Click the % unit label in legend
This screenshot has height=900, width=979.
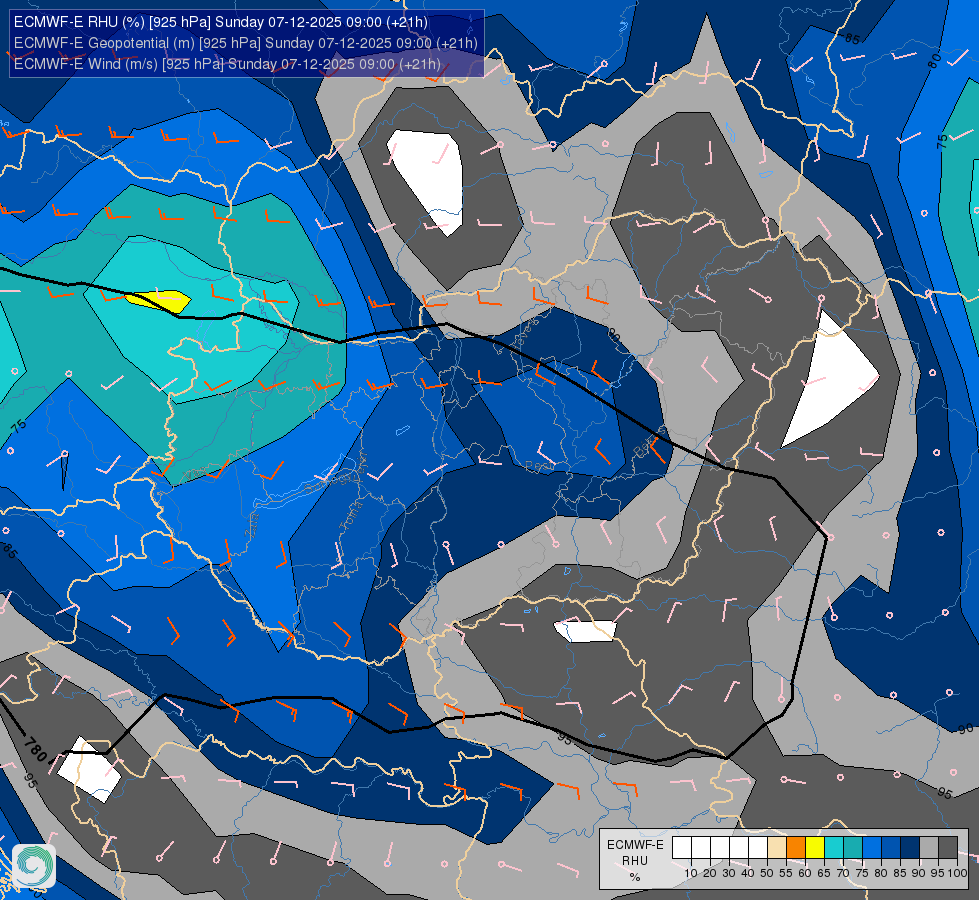pos(635,878)
